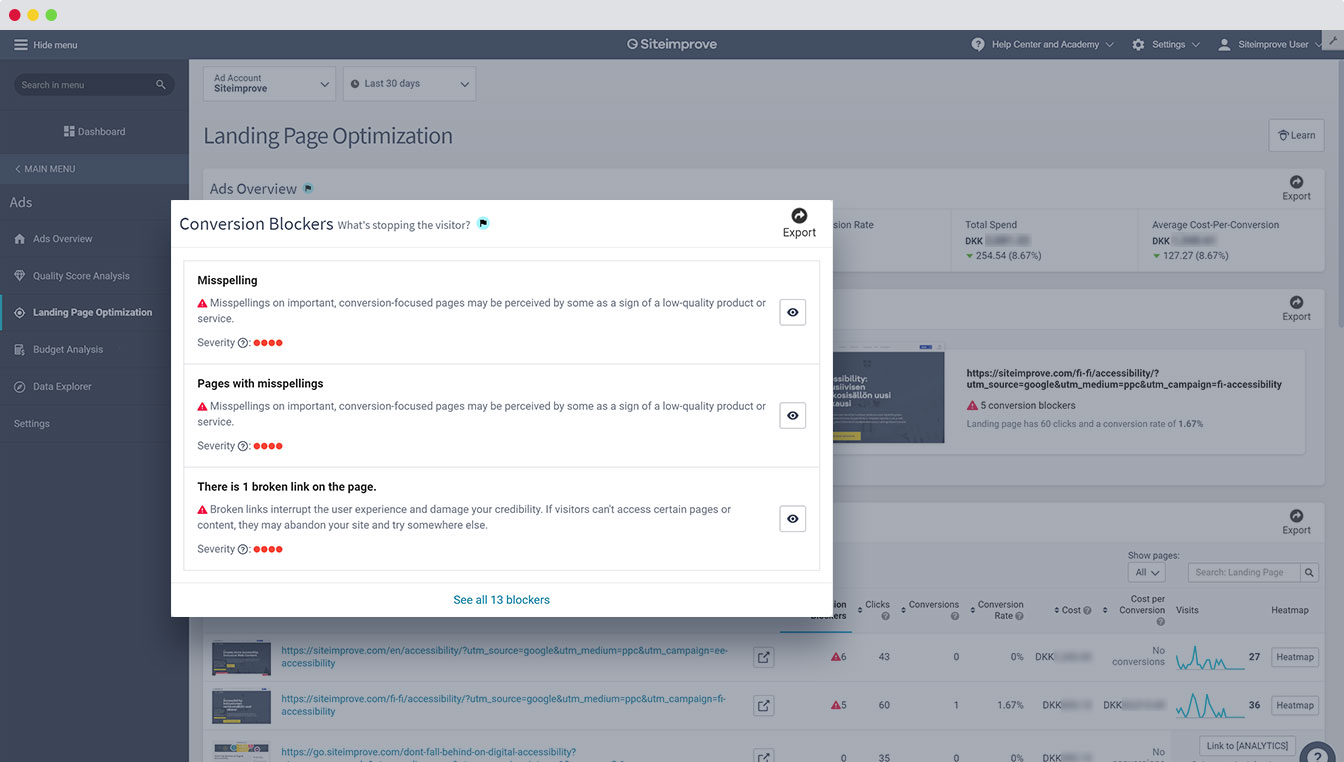Click the Search in menu field
This screenshot has height=762, width=1344.
point(85,85)
